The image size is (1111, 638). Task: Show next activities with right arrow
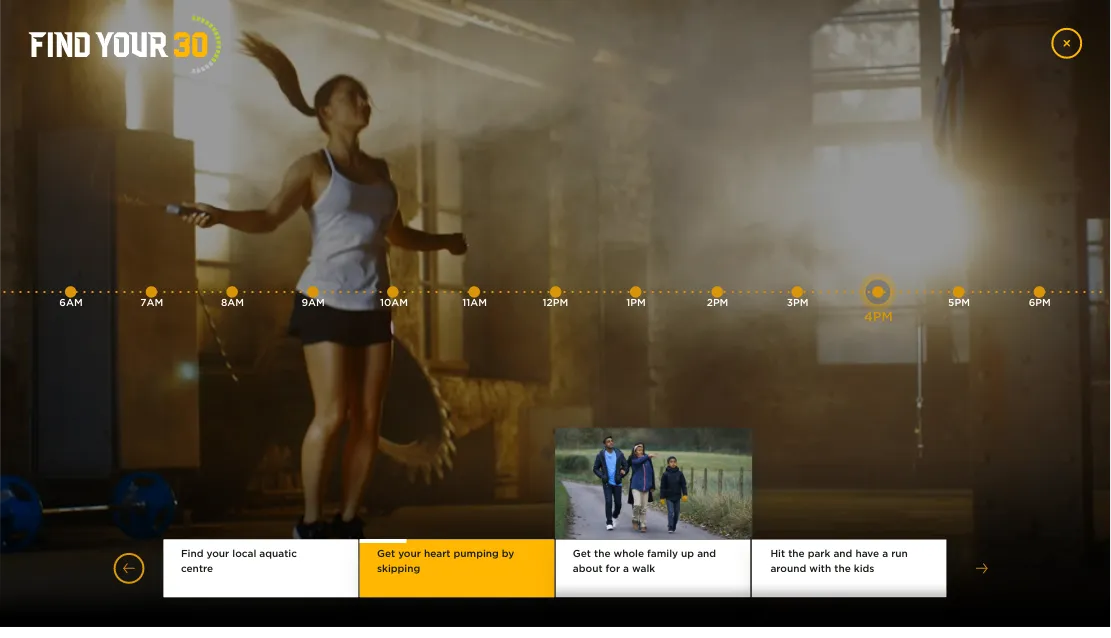[x=981, y=569]
